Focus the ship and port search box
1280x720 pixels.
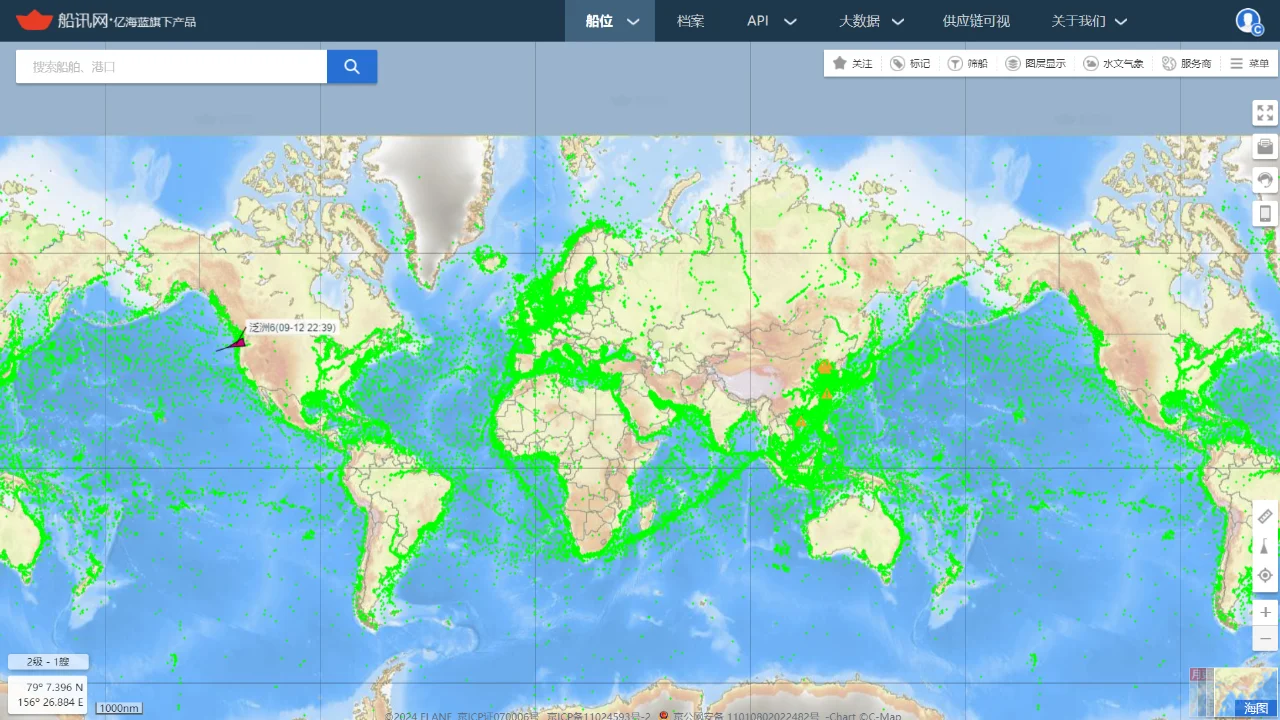tap(172, 67)
